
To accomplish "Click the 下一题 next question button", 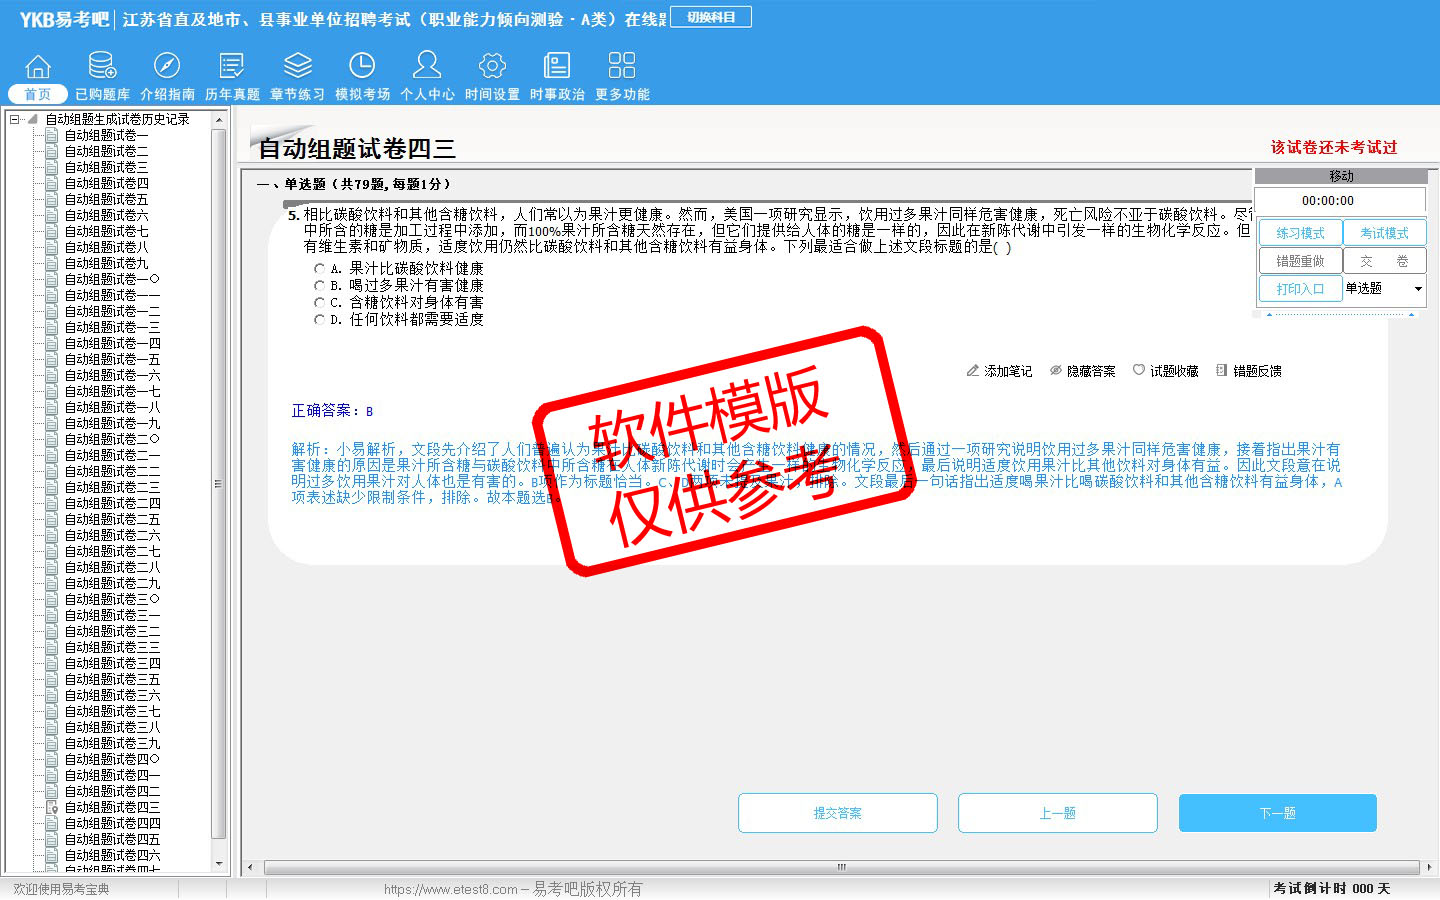I will pyautogui.click(x=1277, y=813).
